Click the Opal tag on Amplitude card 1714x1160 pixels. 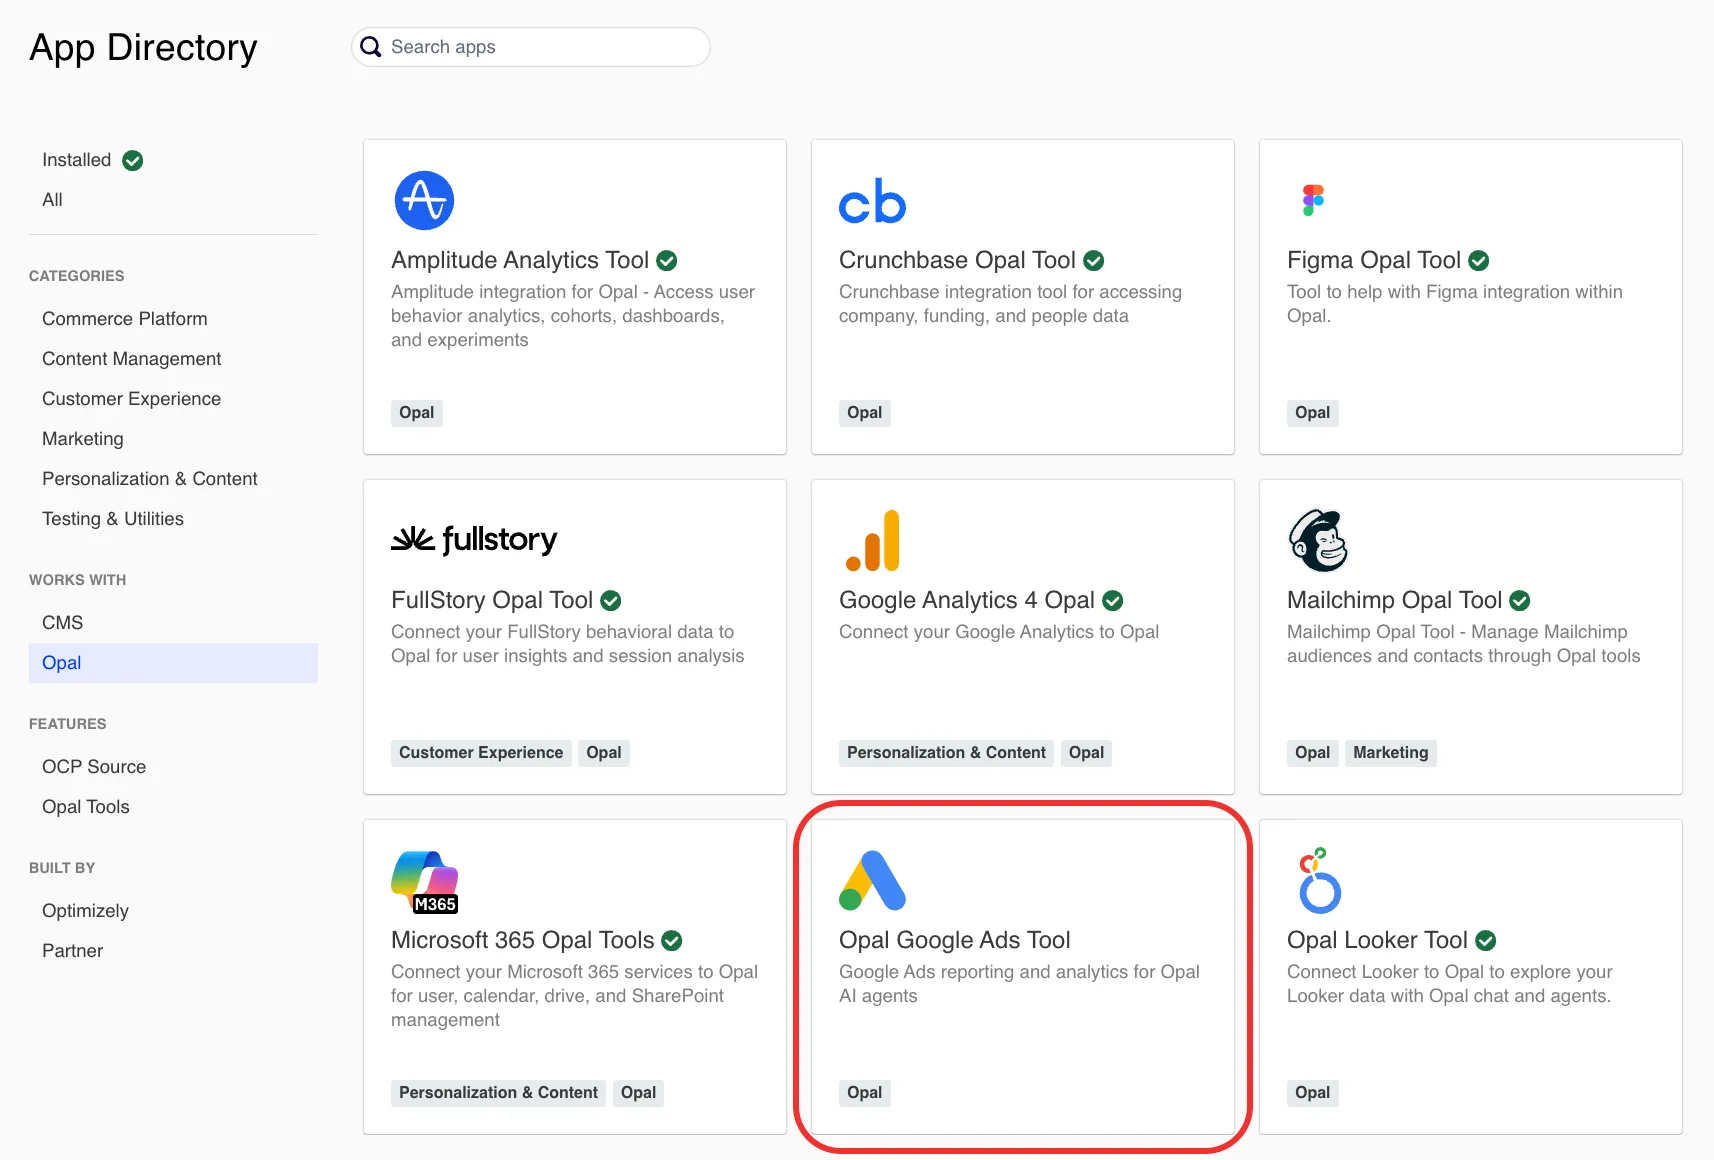pos(417,413)
